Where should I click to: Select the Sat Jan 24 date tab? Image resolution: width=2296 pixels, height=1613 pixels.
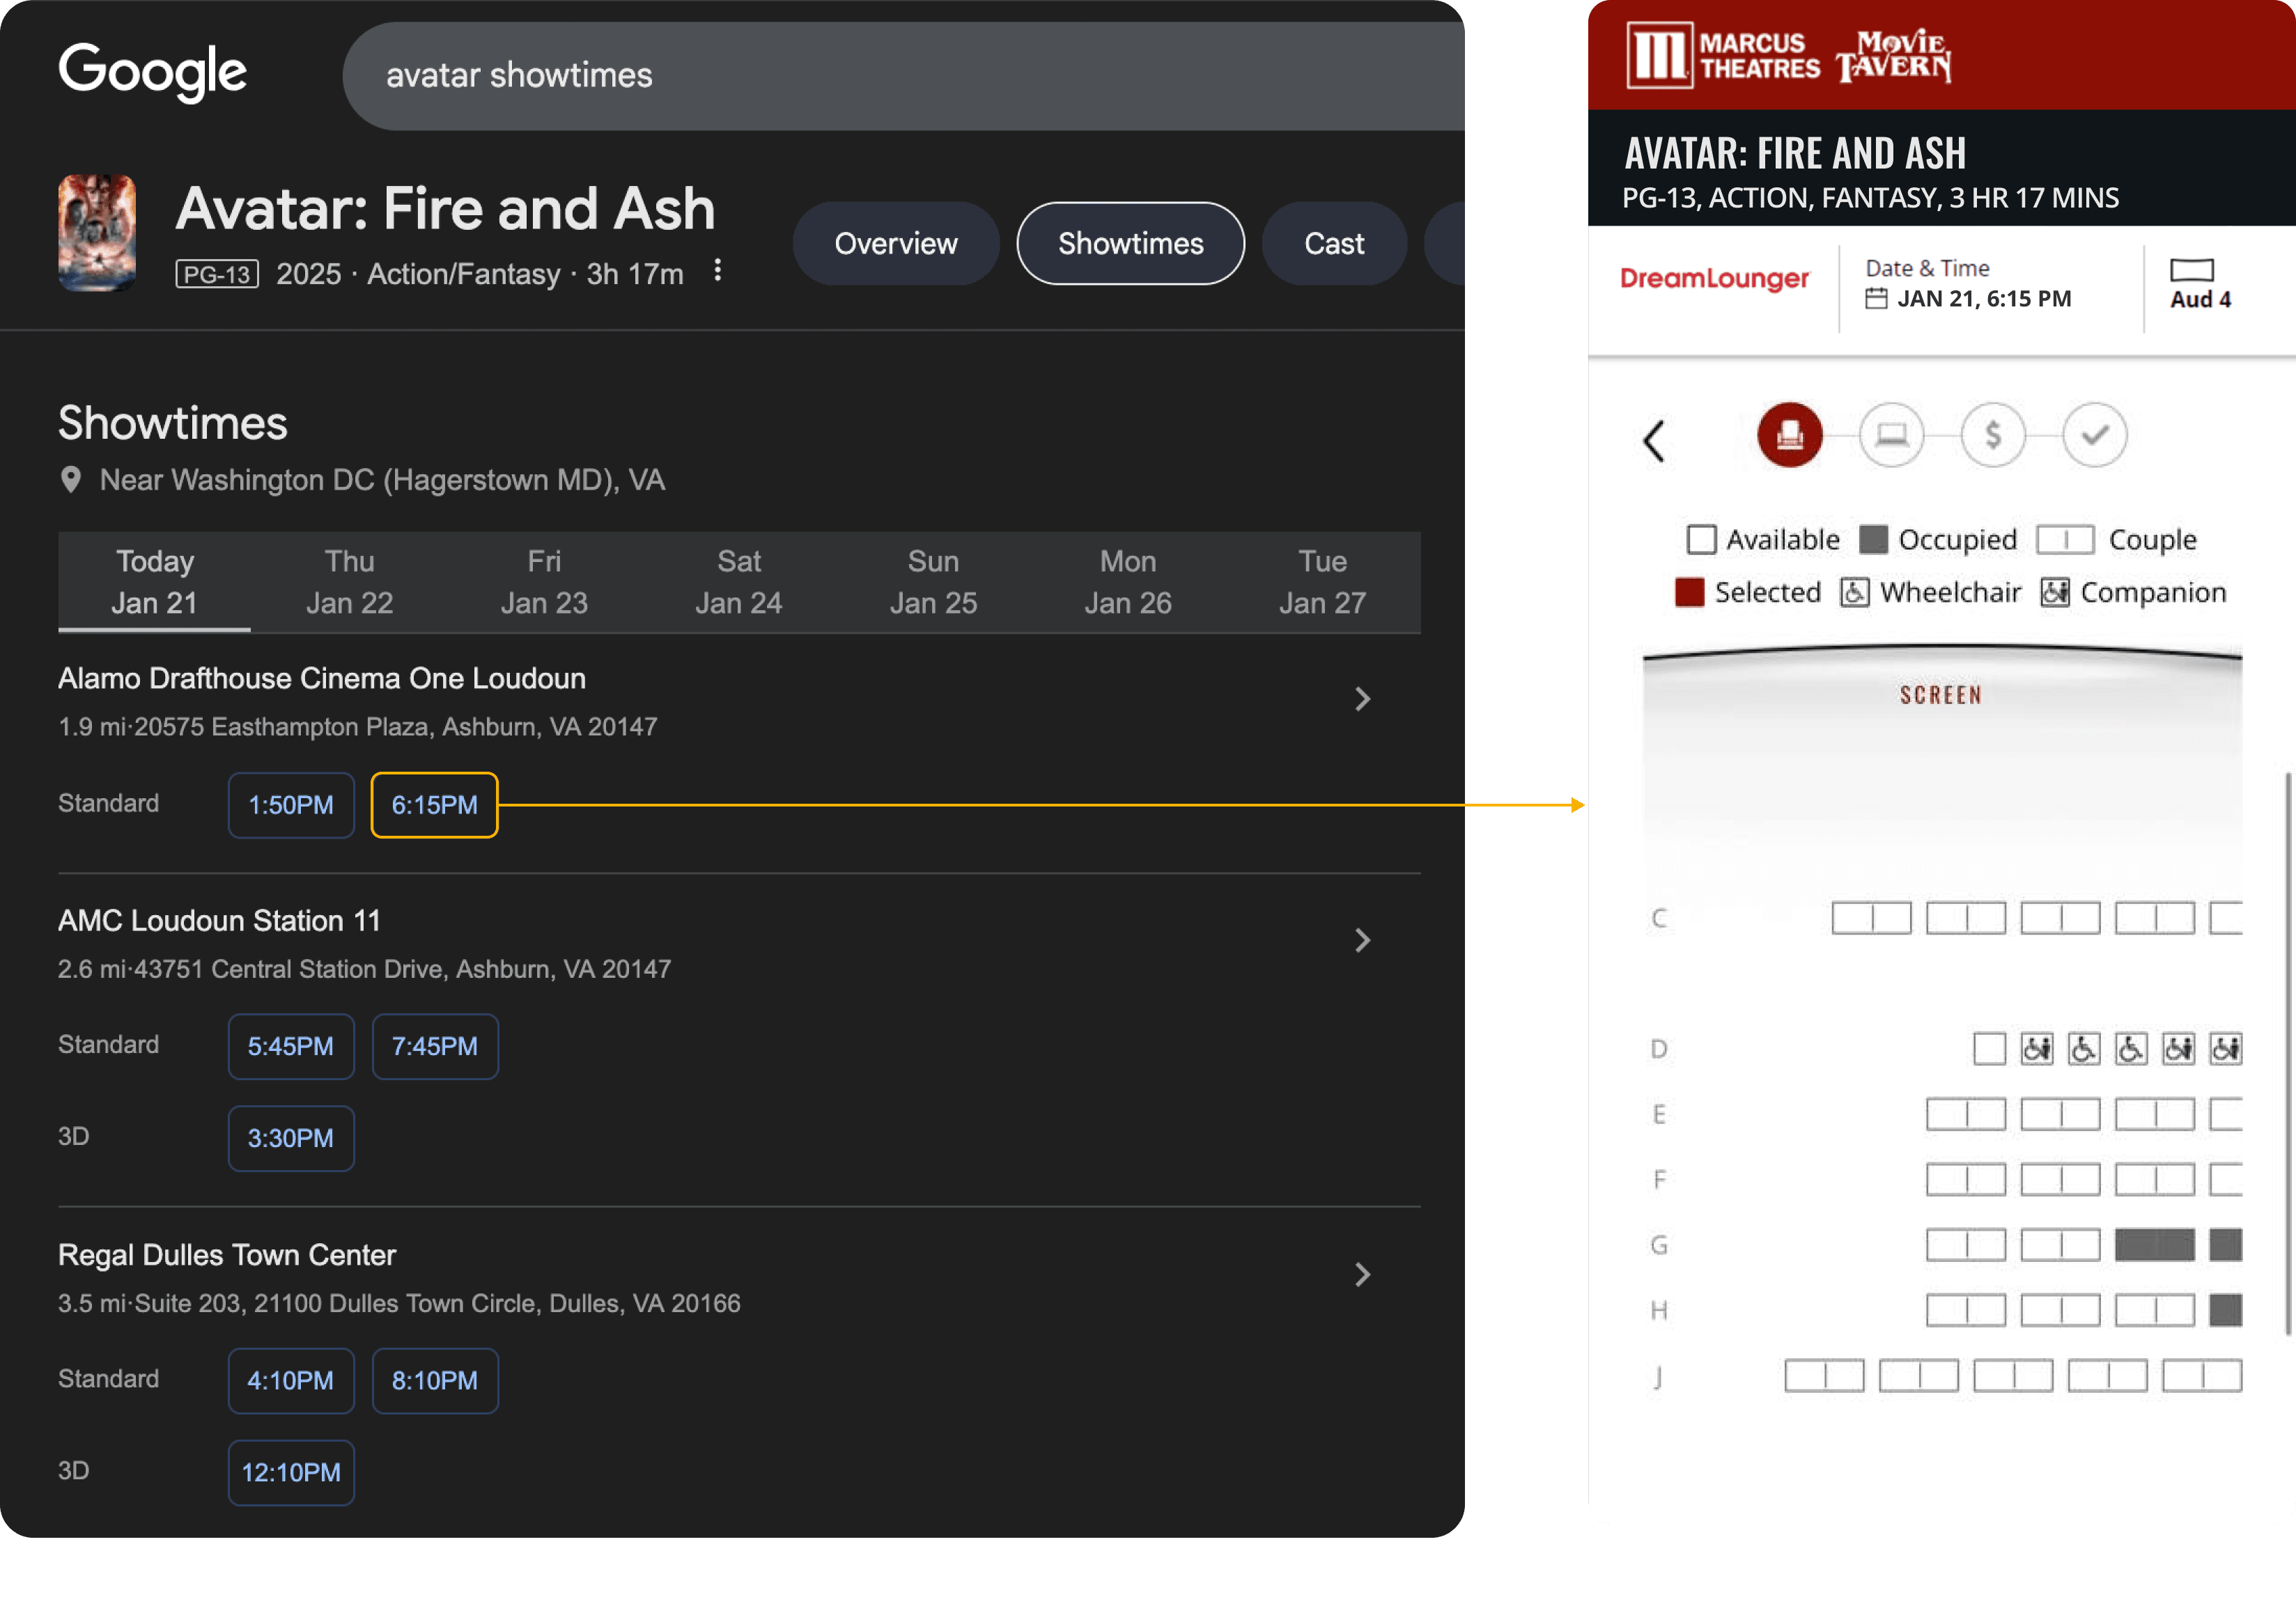point(738,582)
